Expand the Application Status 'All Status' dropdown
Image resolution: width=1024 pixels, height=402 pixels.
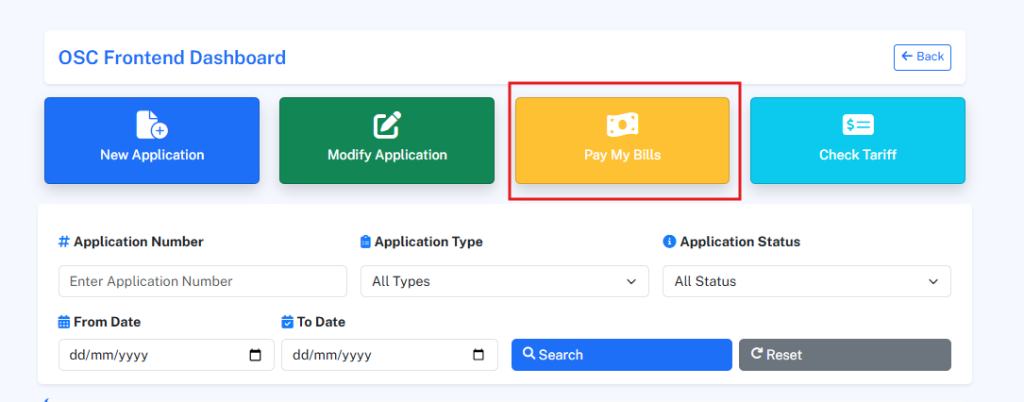(806, 281)
